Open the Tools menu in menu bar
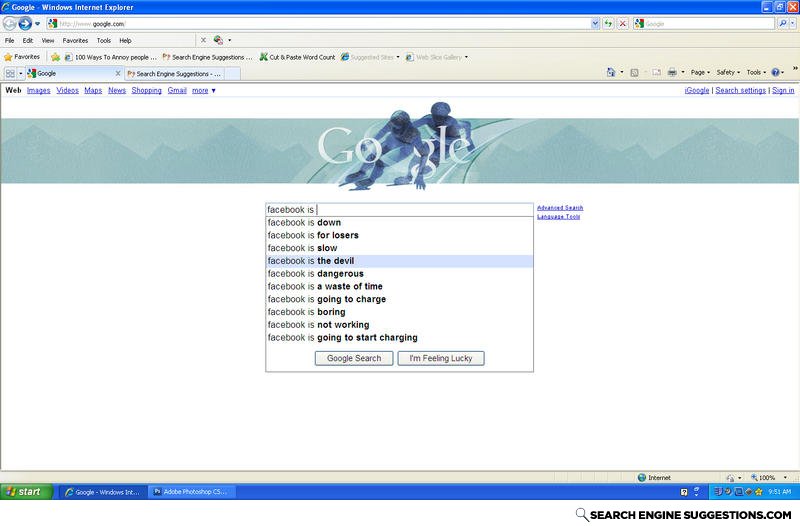This screenshot has height=526, width=800. (x=104, y=40)
